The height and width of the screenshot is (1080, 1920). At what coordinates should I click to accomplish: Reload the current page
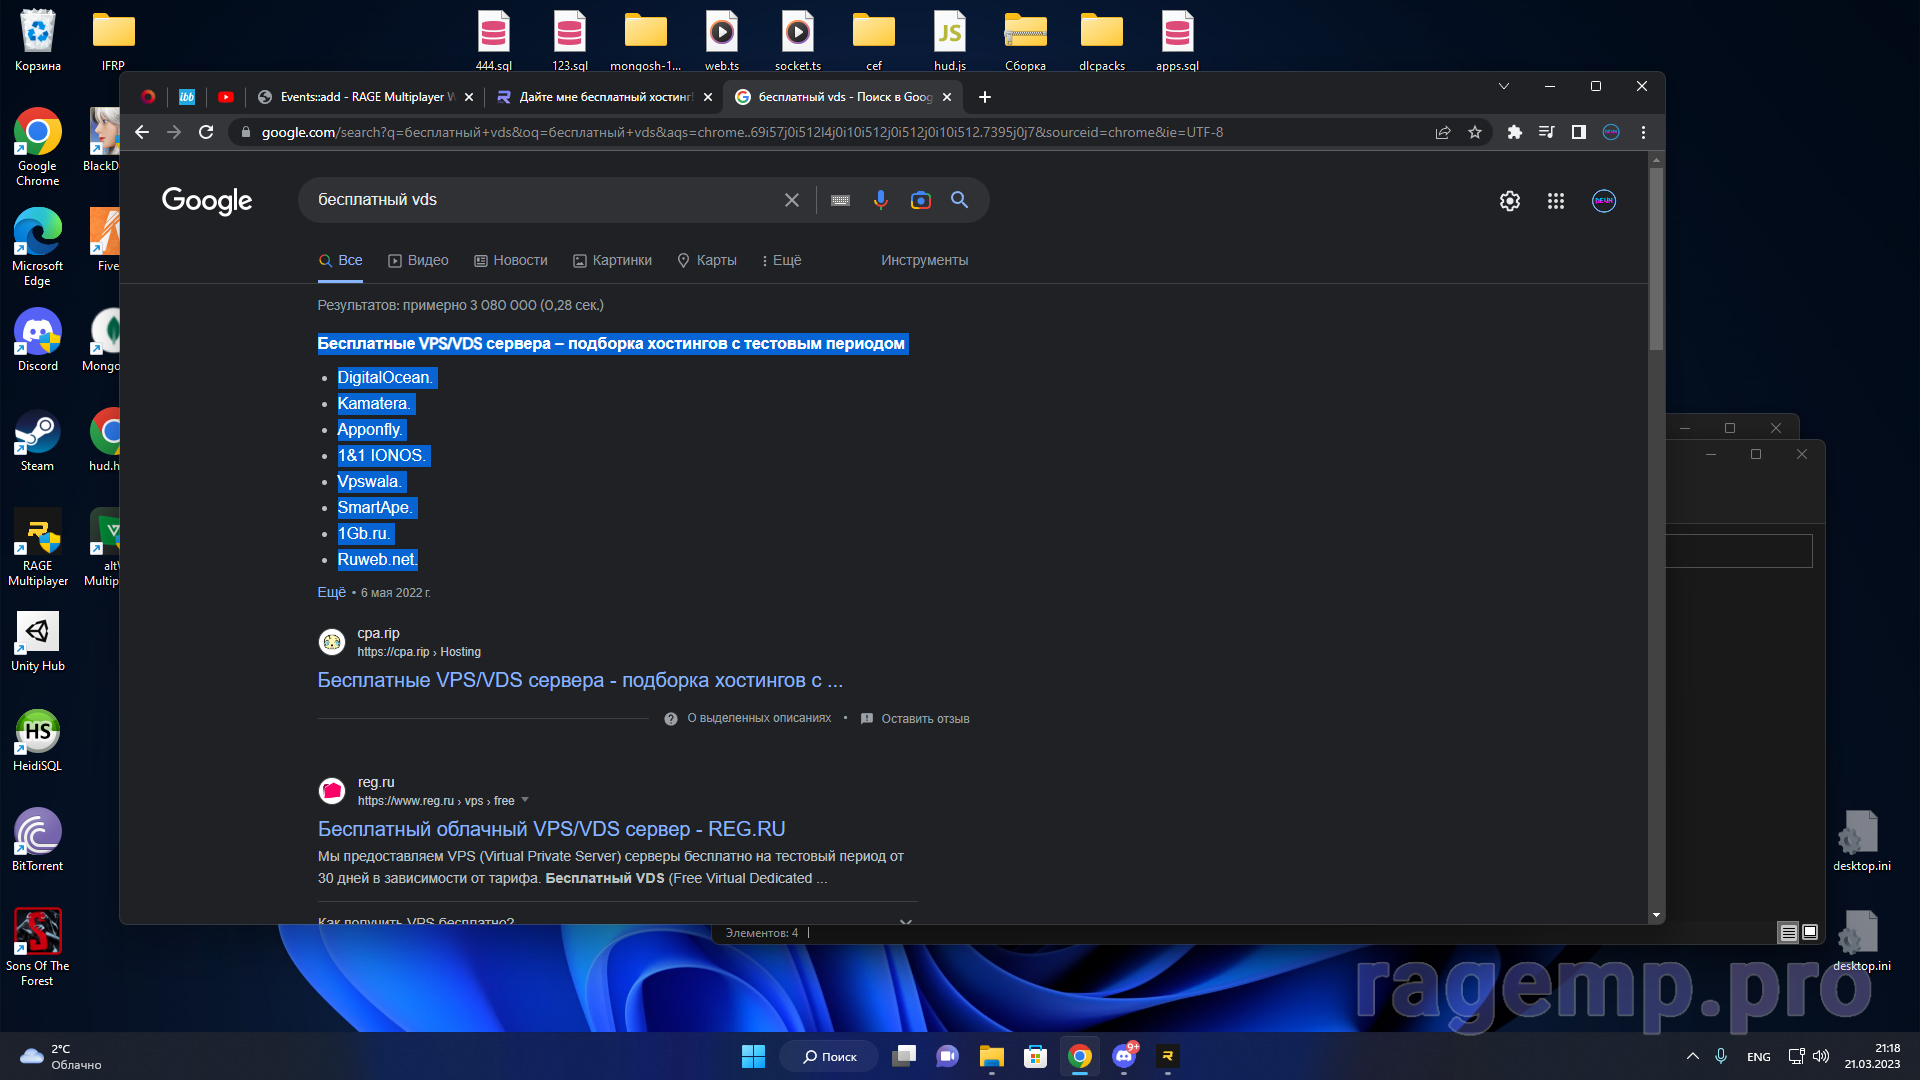(206, 132)
